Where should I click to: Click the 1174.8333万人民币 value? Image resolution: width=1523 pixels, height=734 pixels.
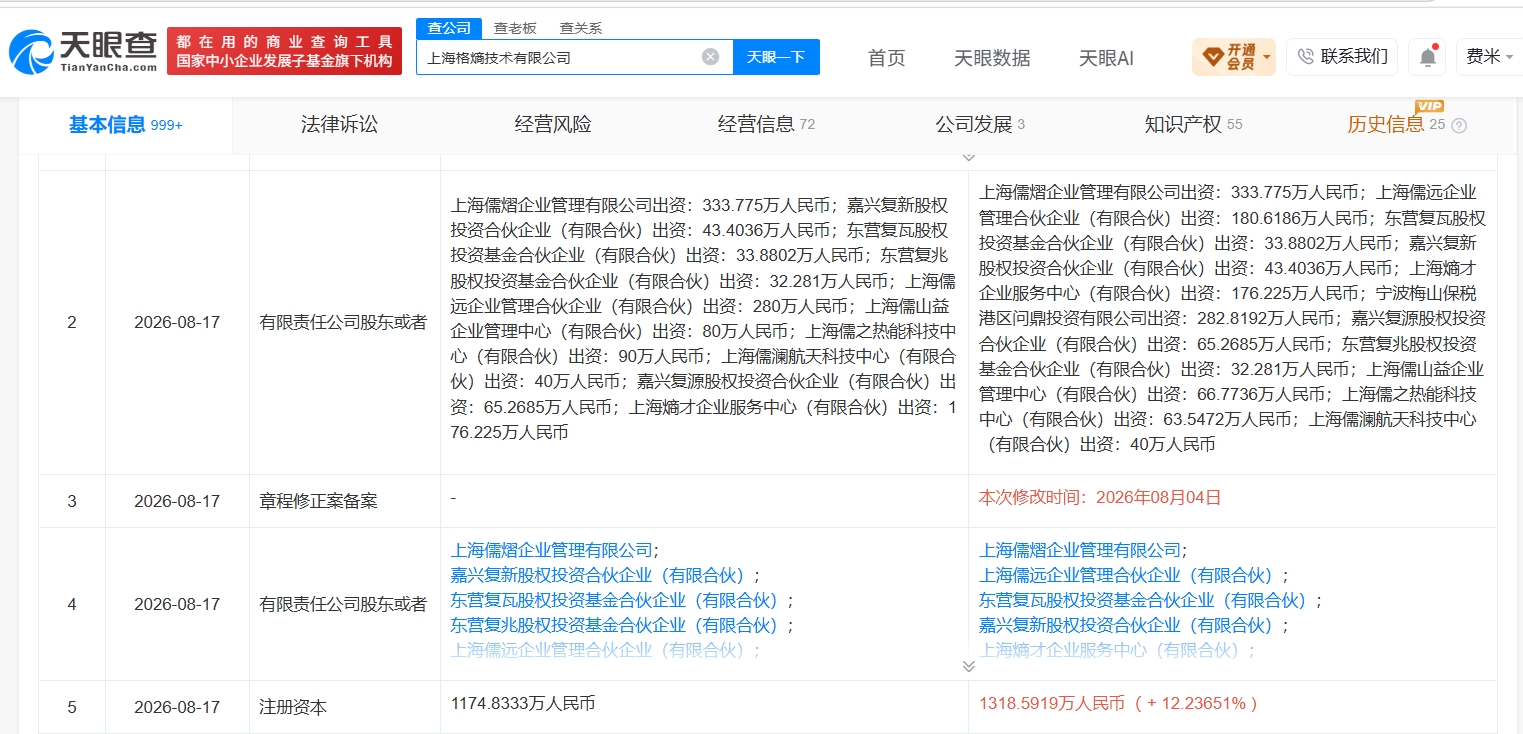[x=523, y=704]
